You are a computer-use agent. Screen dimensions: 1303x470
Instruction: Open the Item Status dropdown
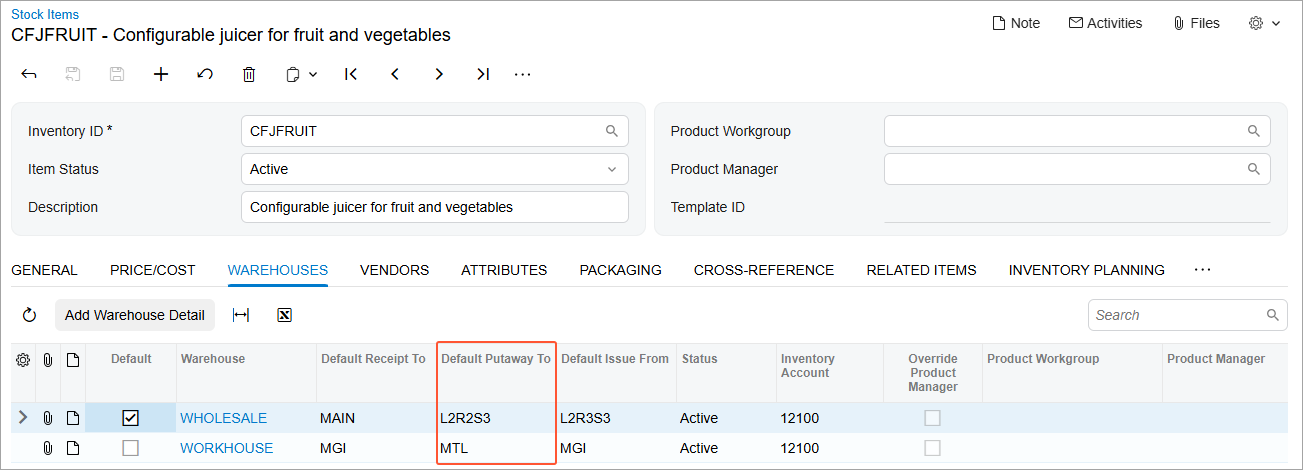435,169
